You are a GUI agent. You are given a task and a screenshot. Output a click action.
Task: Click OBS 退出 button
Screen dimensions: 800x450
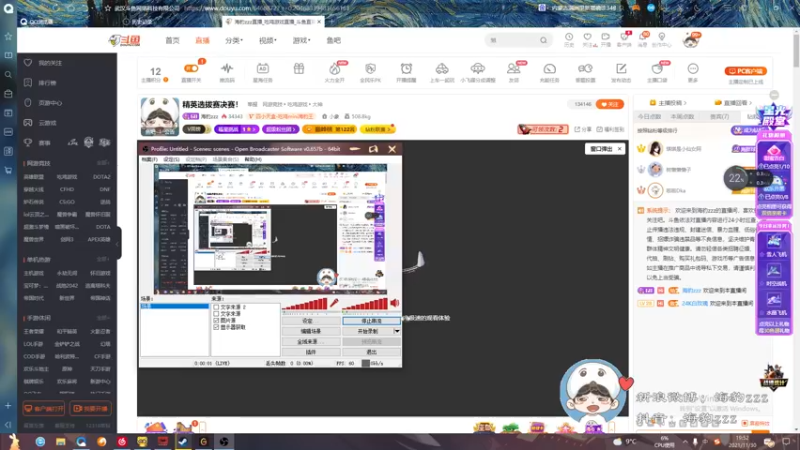[371, 352]
